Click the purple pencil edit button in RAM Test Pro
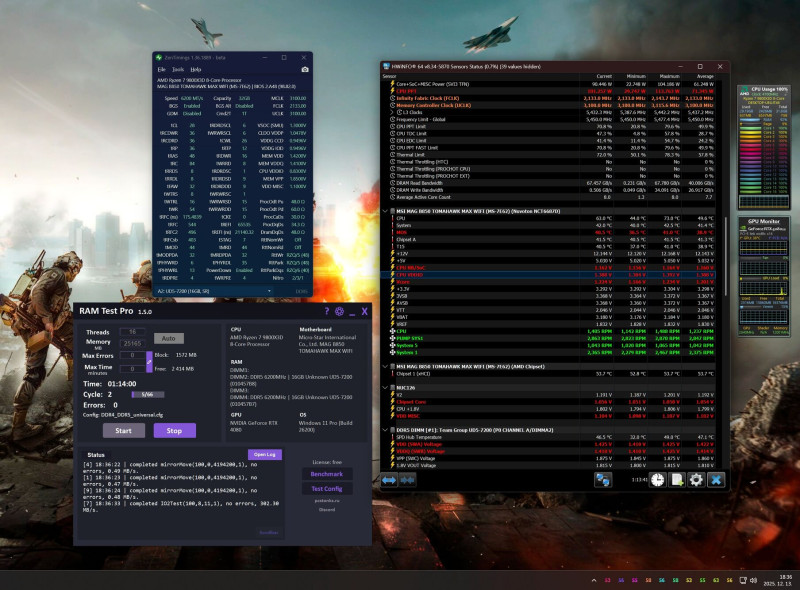The image size is (800, 590). coord(149,362)
